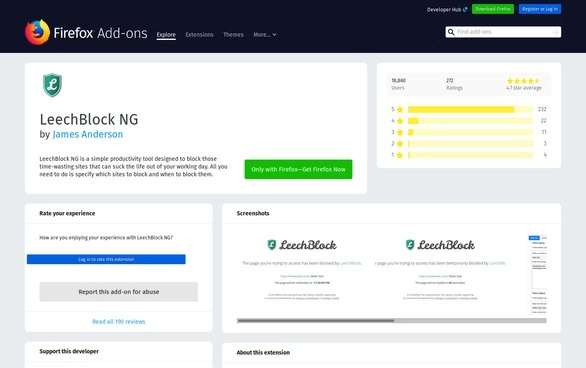The image size is (586, 368).
Task: Click Only with Firefox—Get Firefox Now
Action: point(298,169)
